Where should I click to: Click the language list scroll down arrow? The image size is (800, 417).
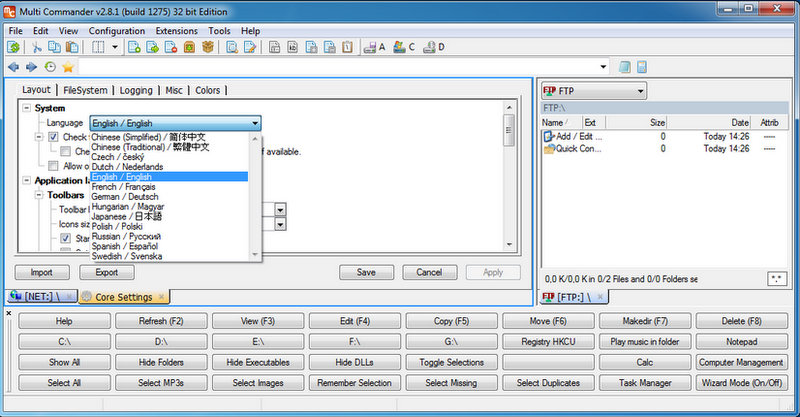[x=255, y=254]
